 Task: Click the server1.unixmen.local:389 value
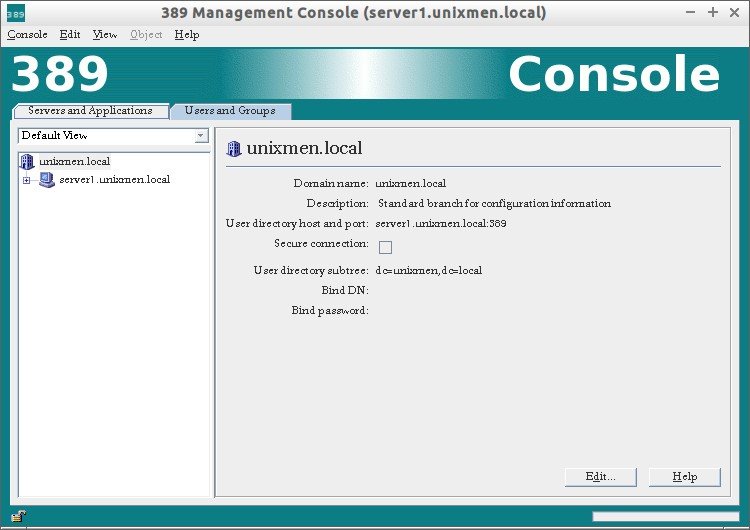pos(441,223)
